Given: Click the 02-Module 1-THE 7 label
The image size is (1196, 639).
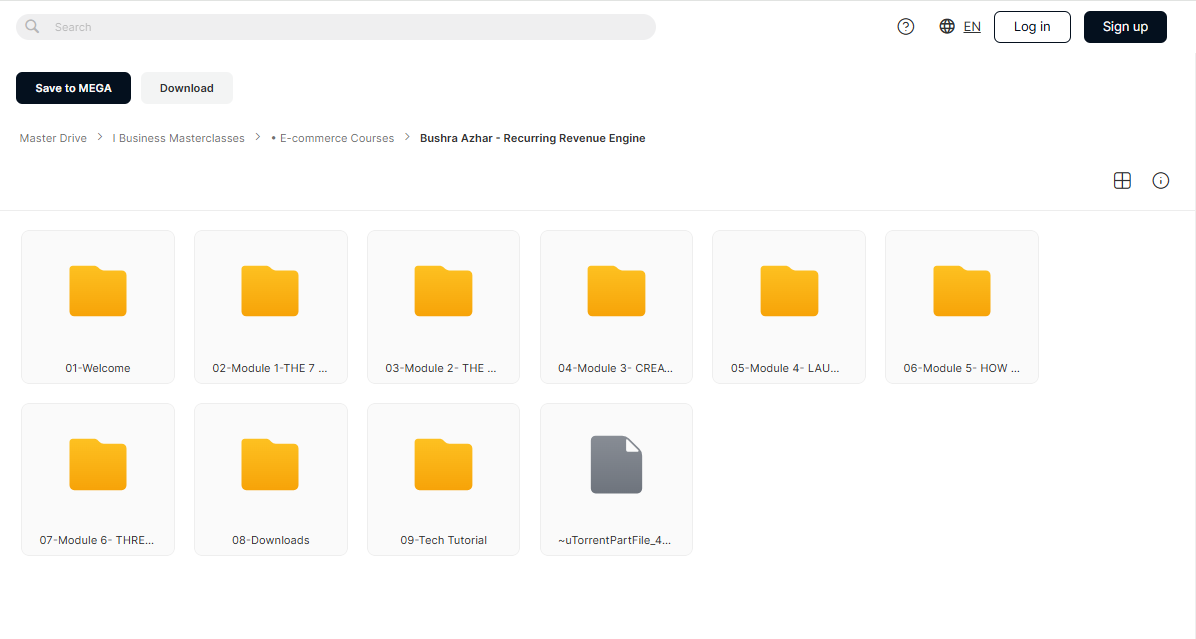Looking at the screenshot, I should tap(270, 368).
